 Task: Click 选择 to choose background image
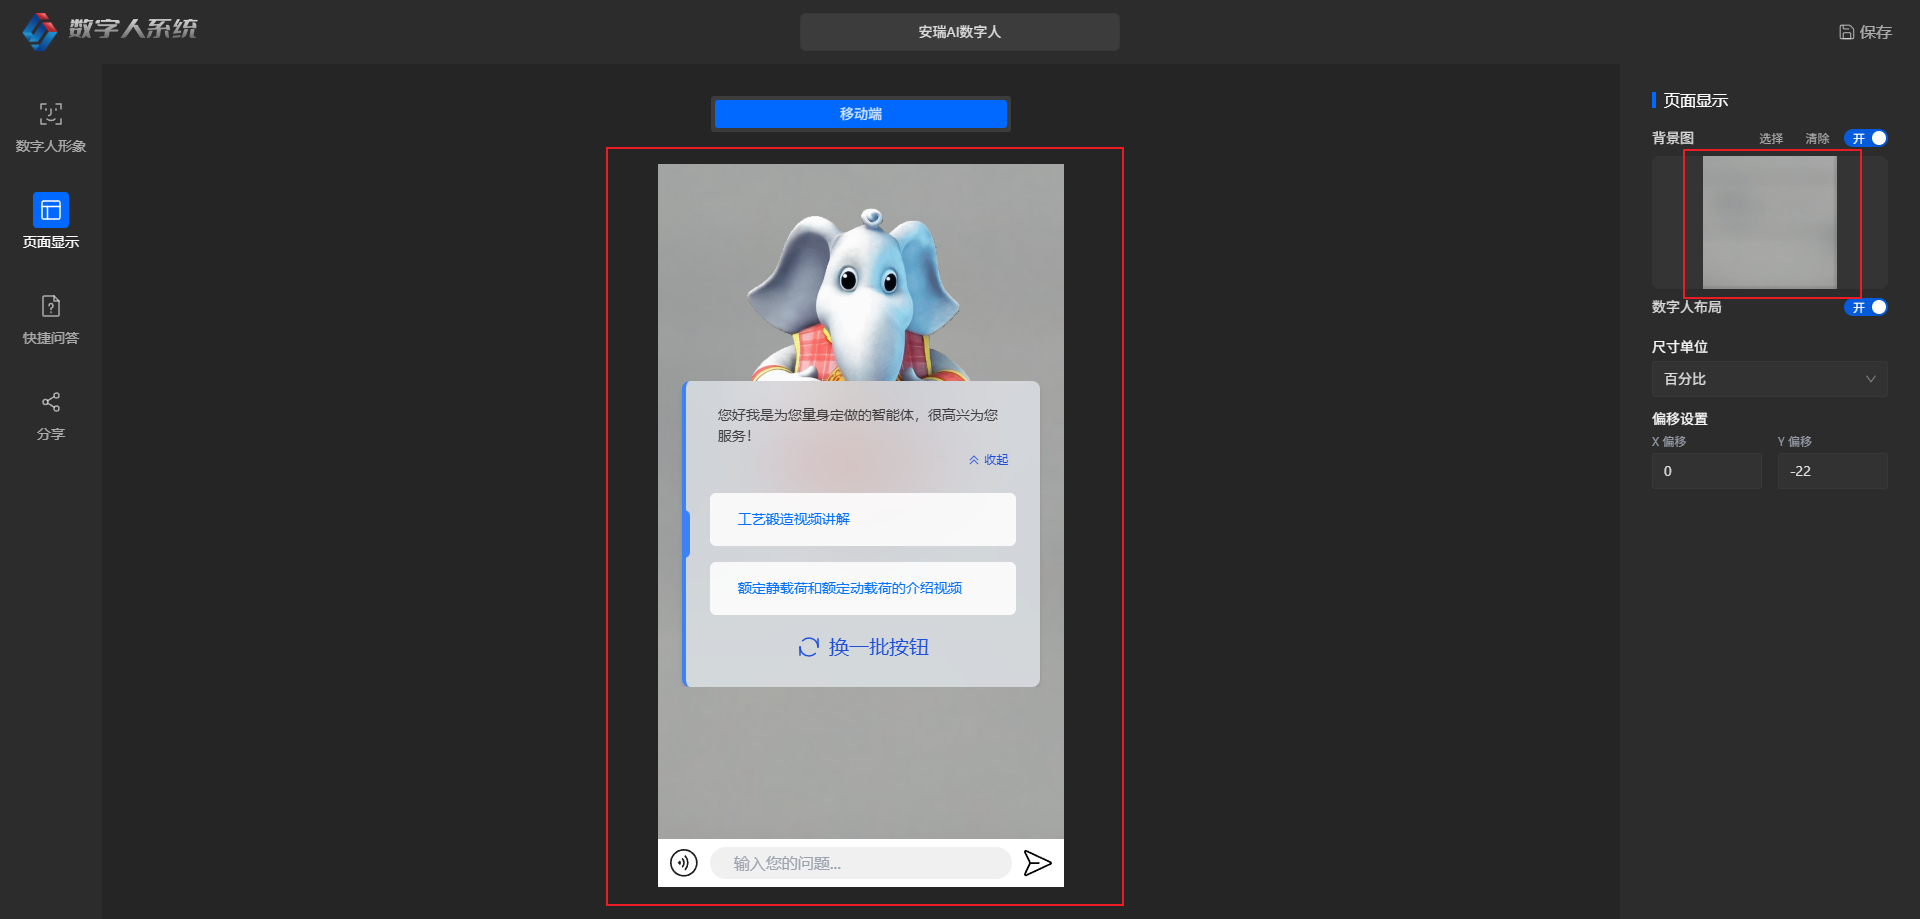tap(1771, 139)
